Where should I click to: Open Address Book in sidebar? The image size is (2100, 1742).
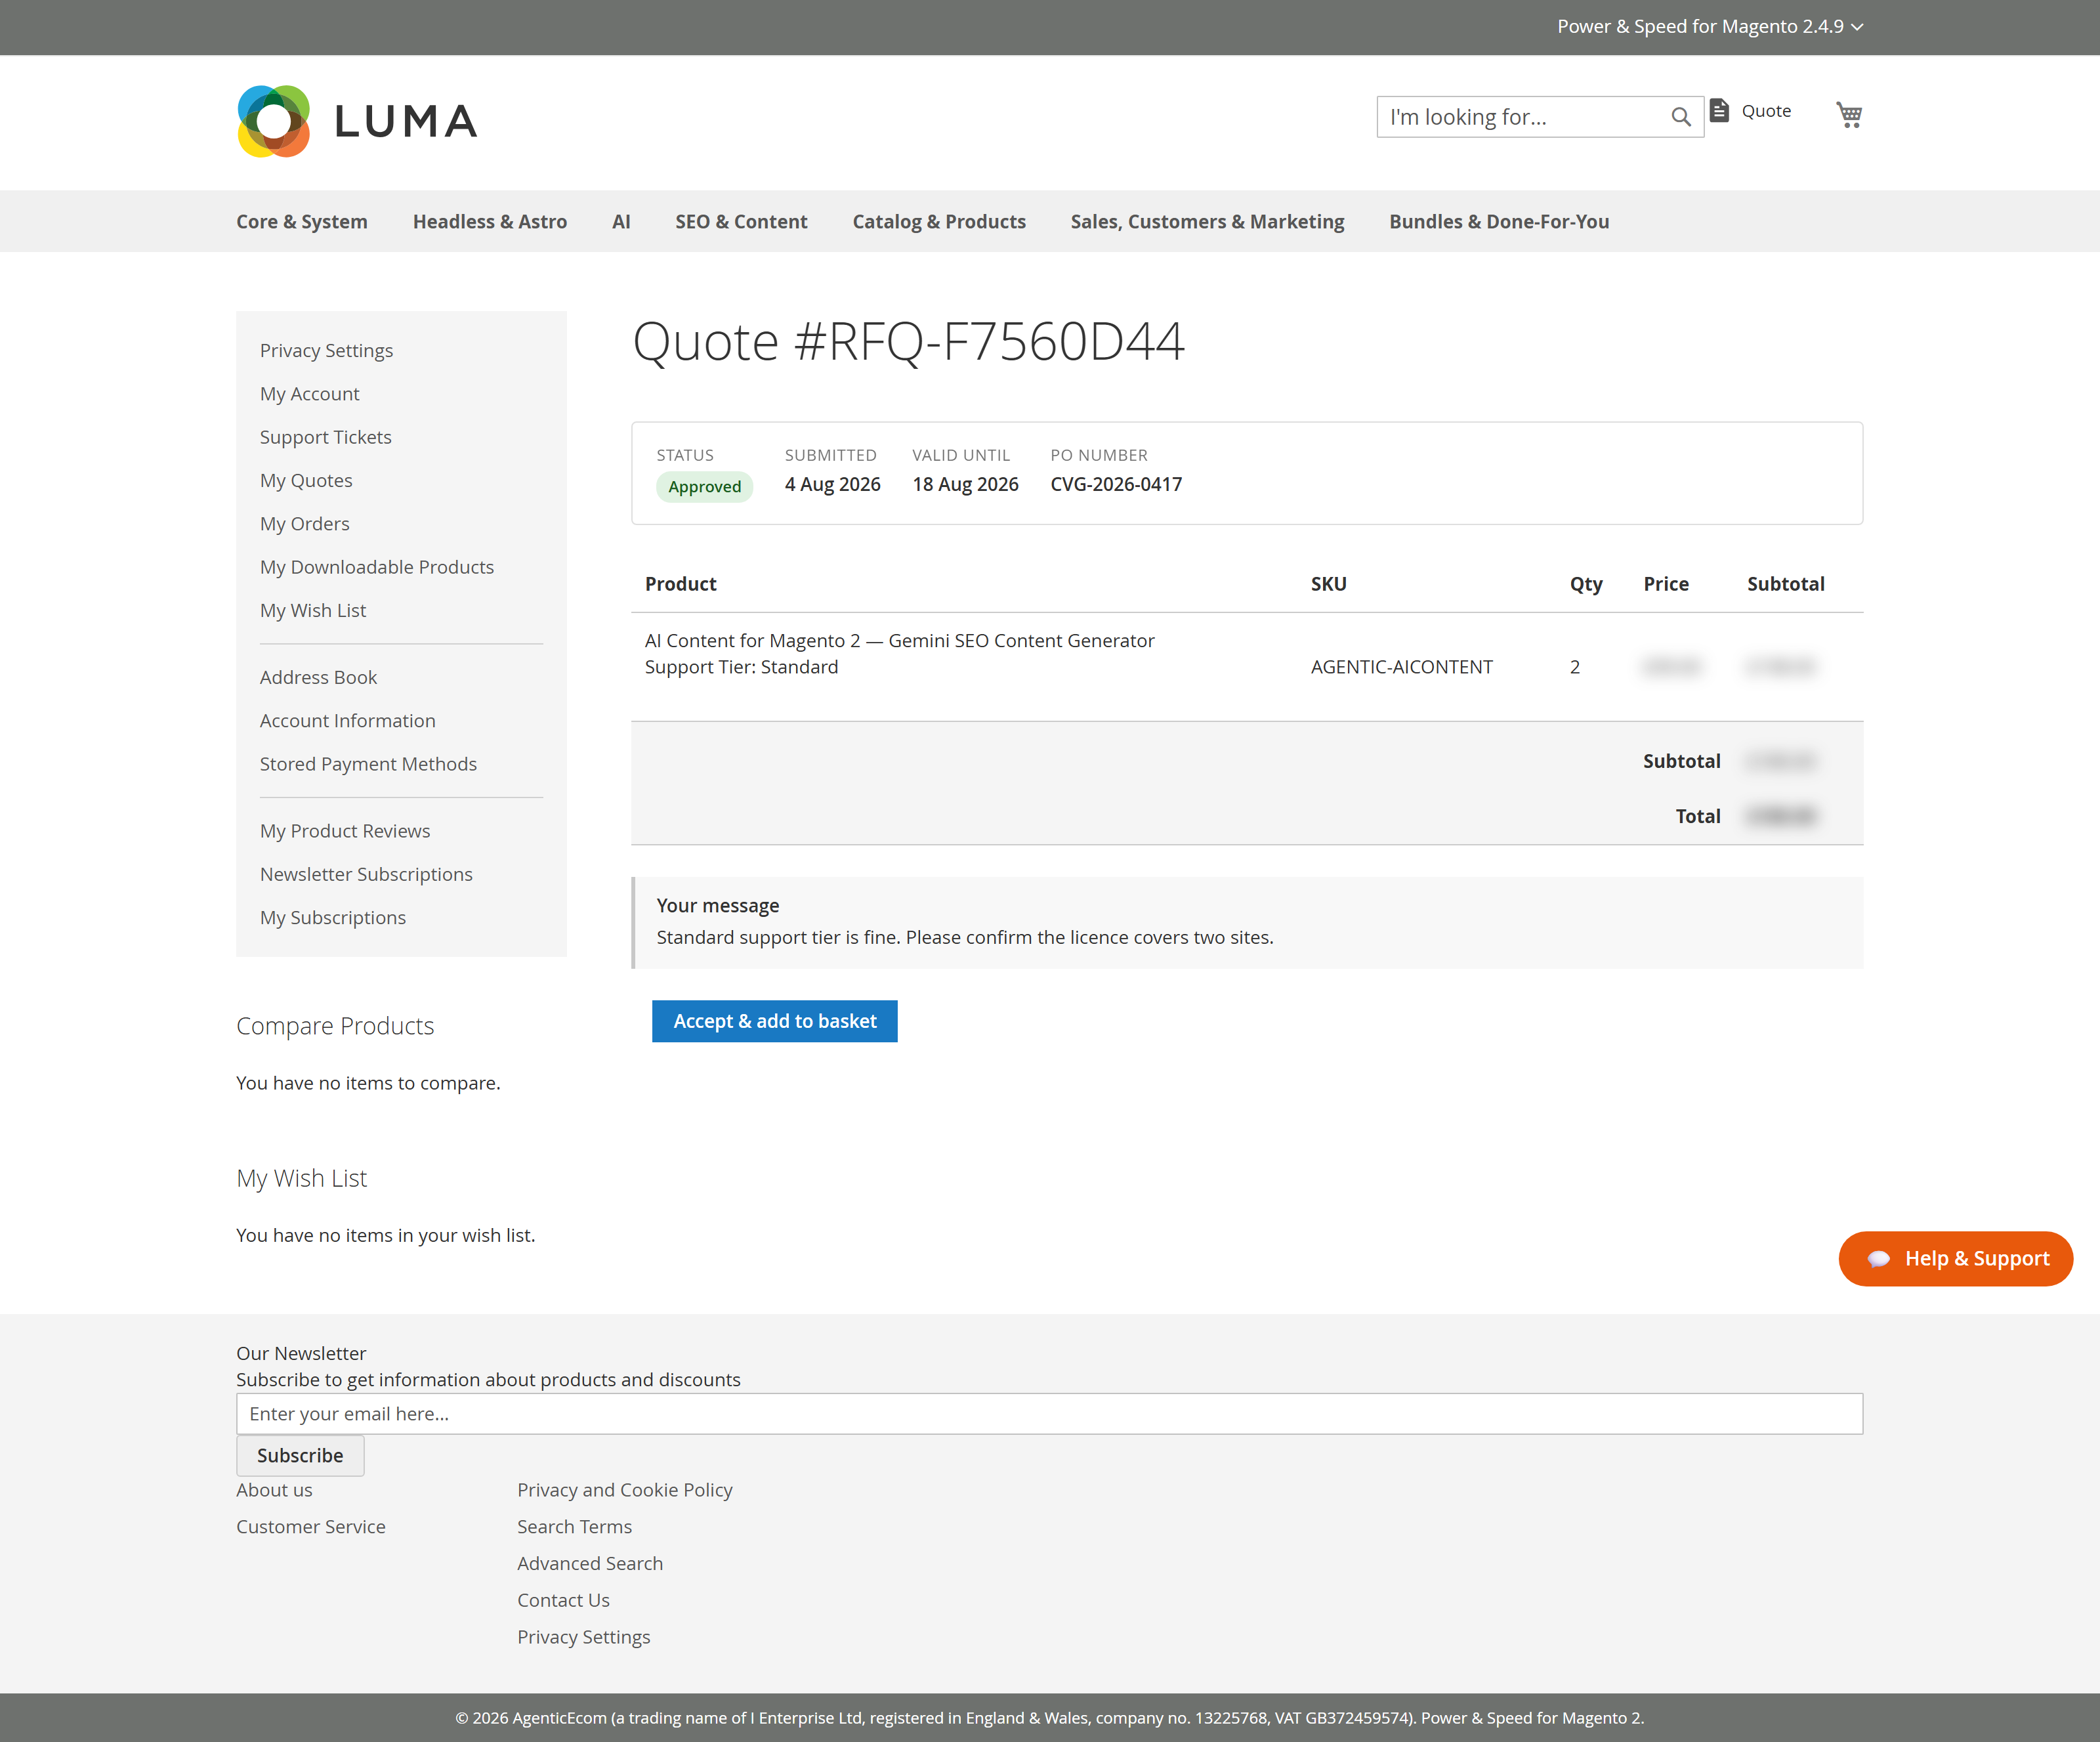click(x=318, y=677)
